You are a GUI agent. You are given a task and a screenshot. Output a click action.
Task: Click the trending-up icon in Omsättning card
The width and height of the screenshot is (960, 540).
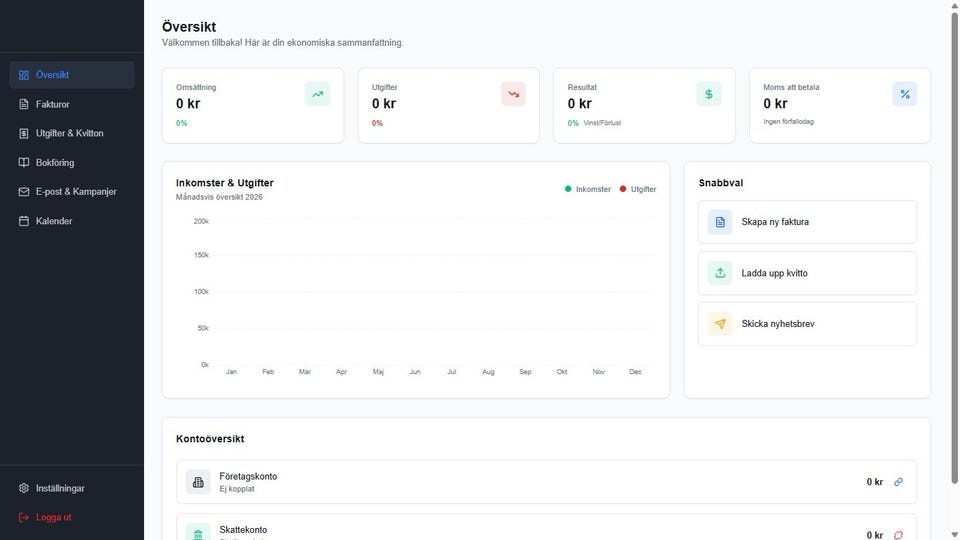317,94
